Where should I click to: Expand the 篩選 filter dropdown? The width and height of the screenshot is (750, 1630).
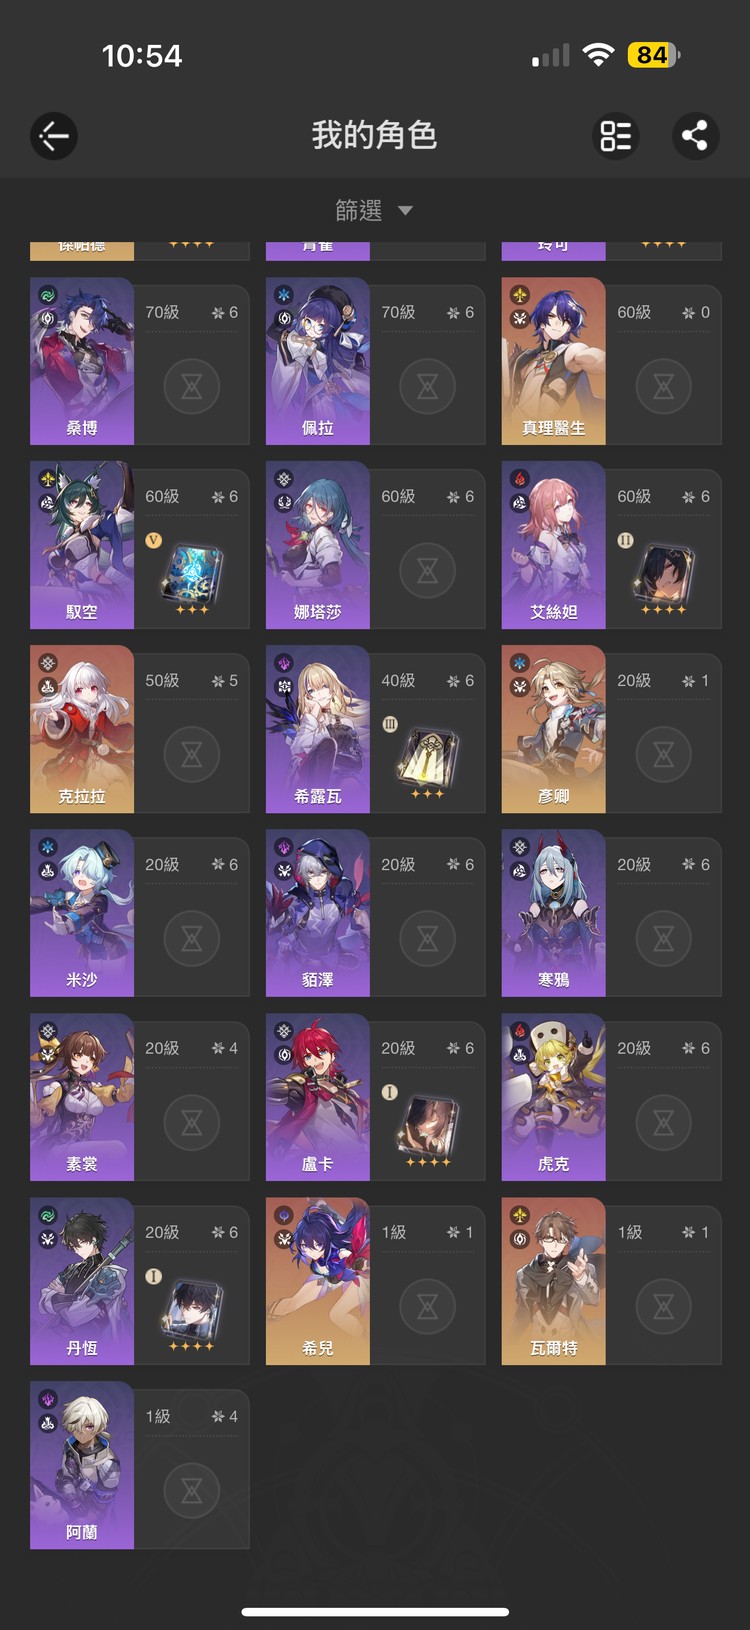click(x=374, y=210)
